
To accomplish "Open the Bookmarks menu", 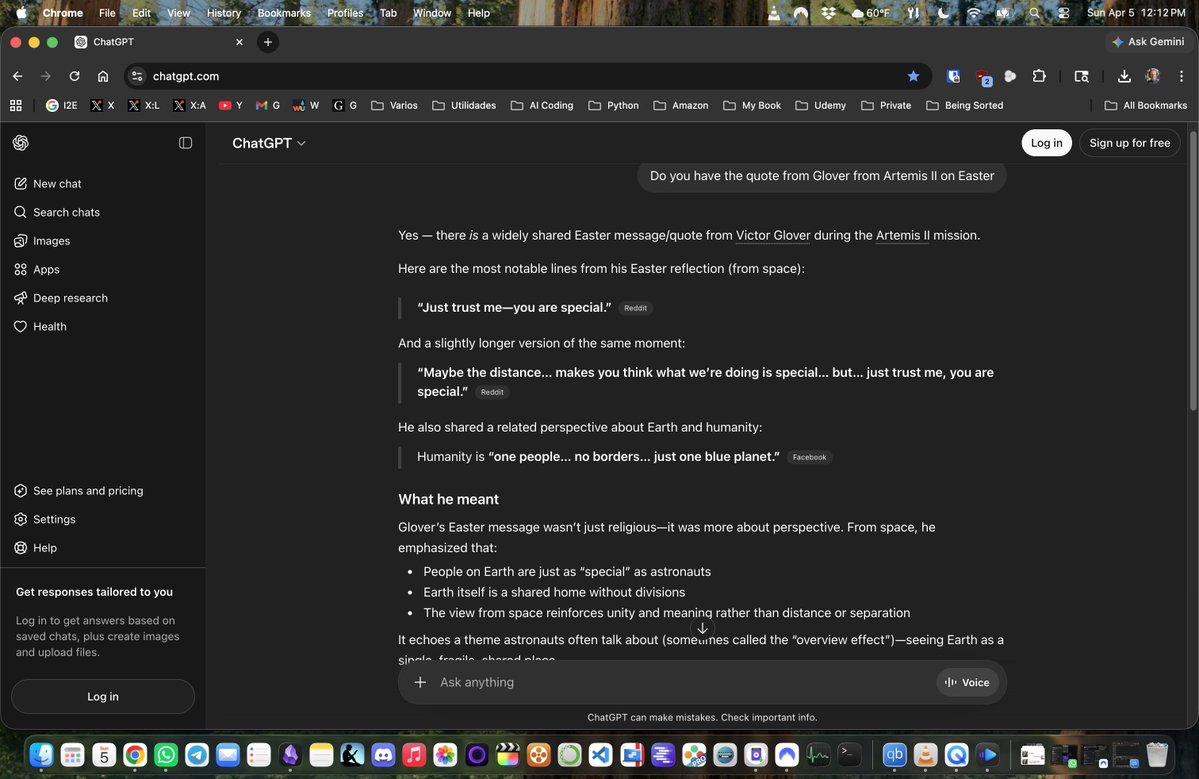I will [x=284, y=13].
